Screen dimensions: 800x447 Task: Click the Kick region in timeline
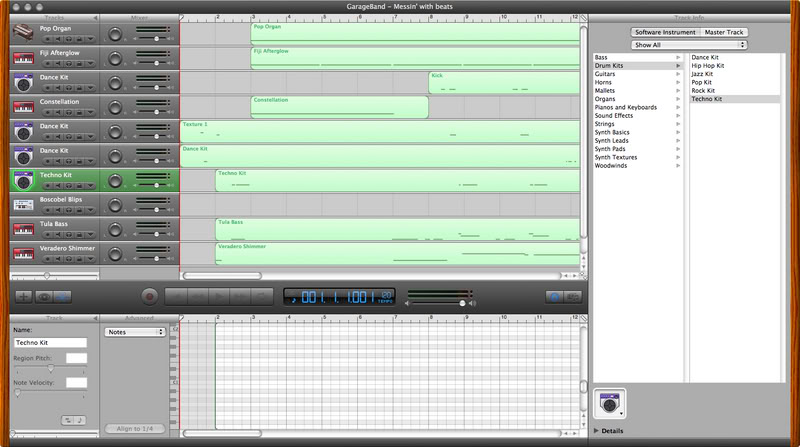pos(504,83)
